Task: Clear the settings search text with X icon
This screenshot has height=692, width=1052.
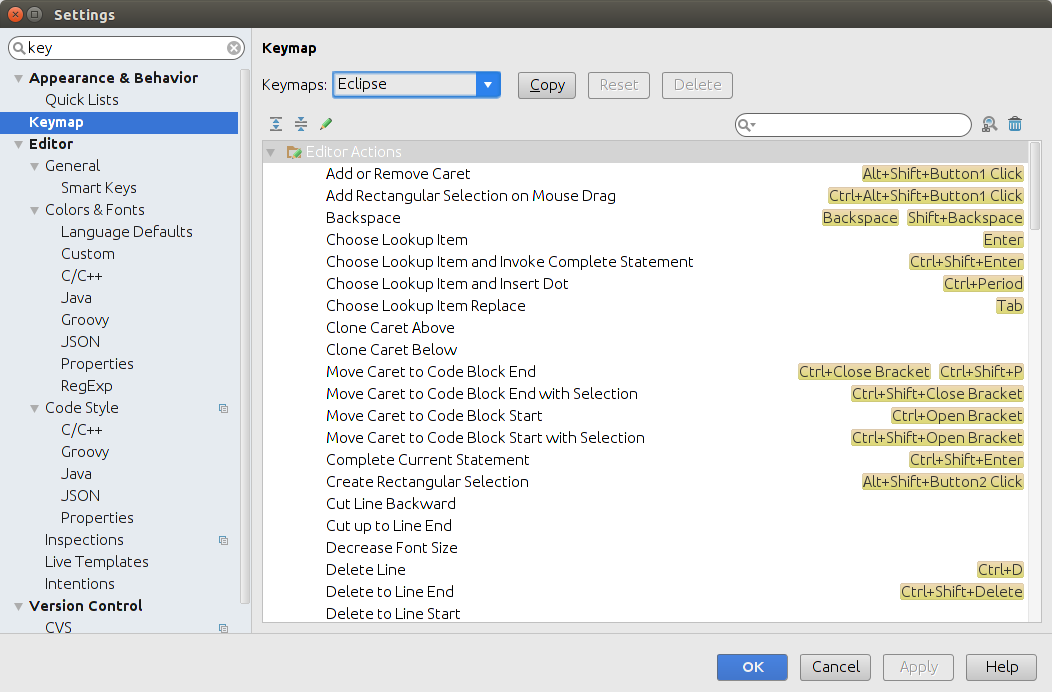Action: tap(233, 48)
